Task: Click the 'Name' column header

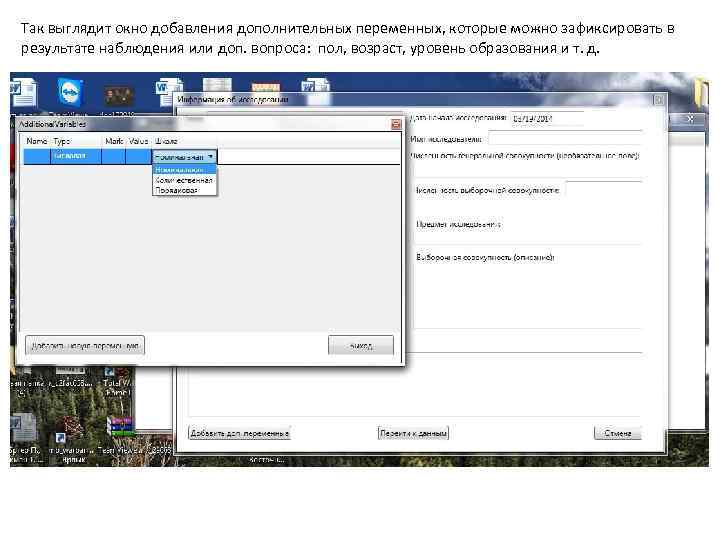Action: pos(37,141)
